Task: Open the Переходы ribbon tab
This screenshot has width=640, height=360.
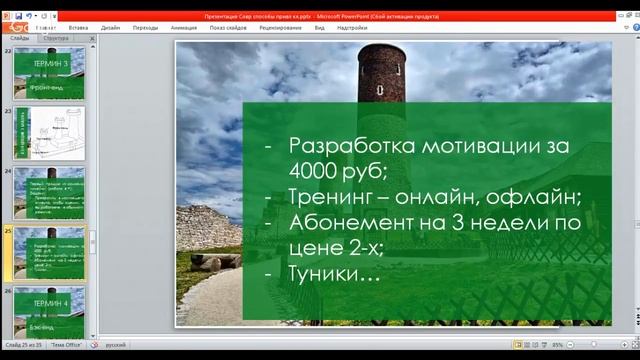Action: [145, 28]
